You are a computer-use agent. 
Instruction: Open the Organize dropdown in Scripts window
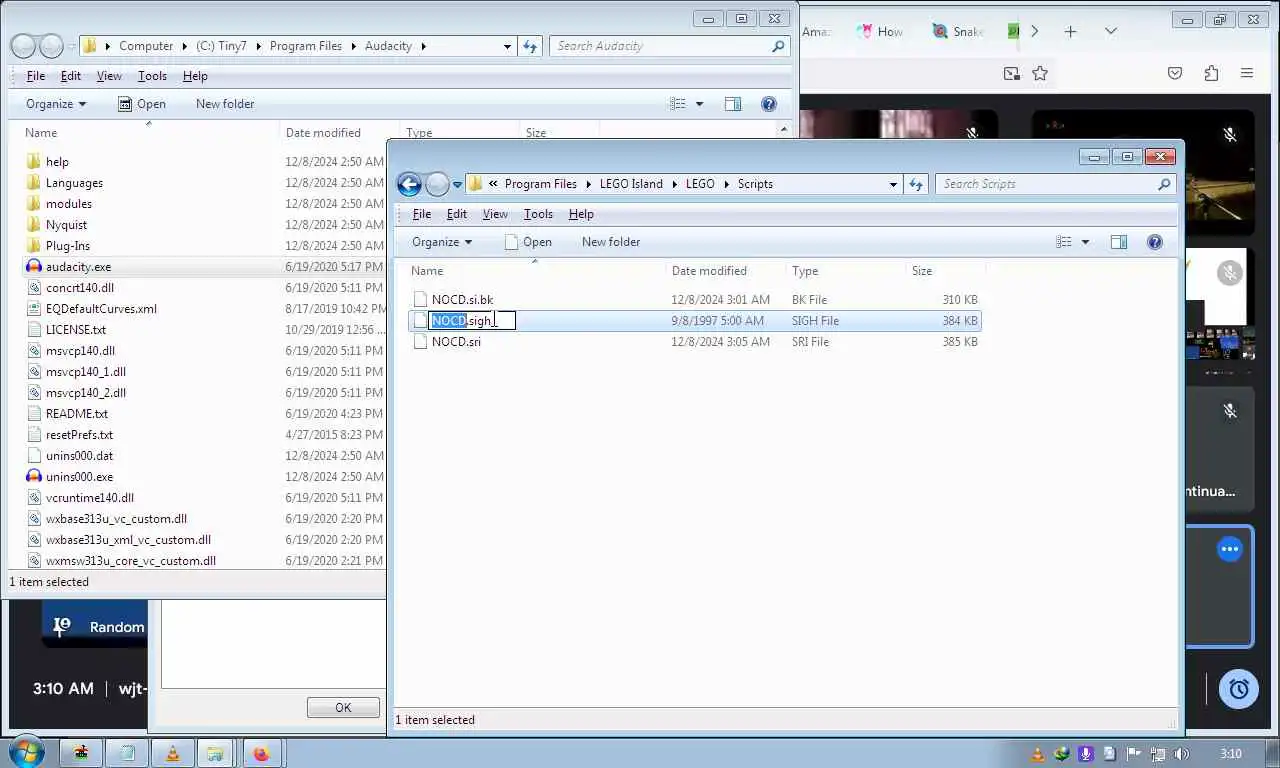[x=441, y=242]
